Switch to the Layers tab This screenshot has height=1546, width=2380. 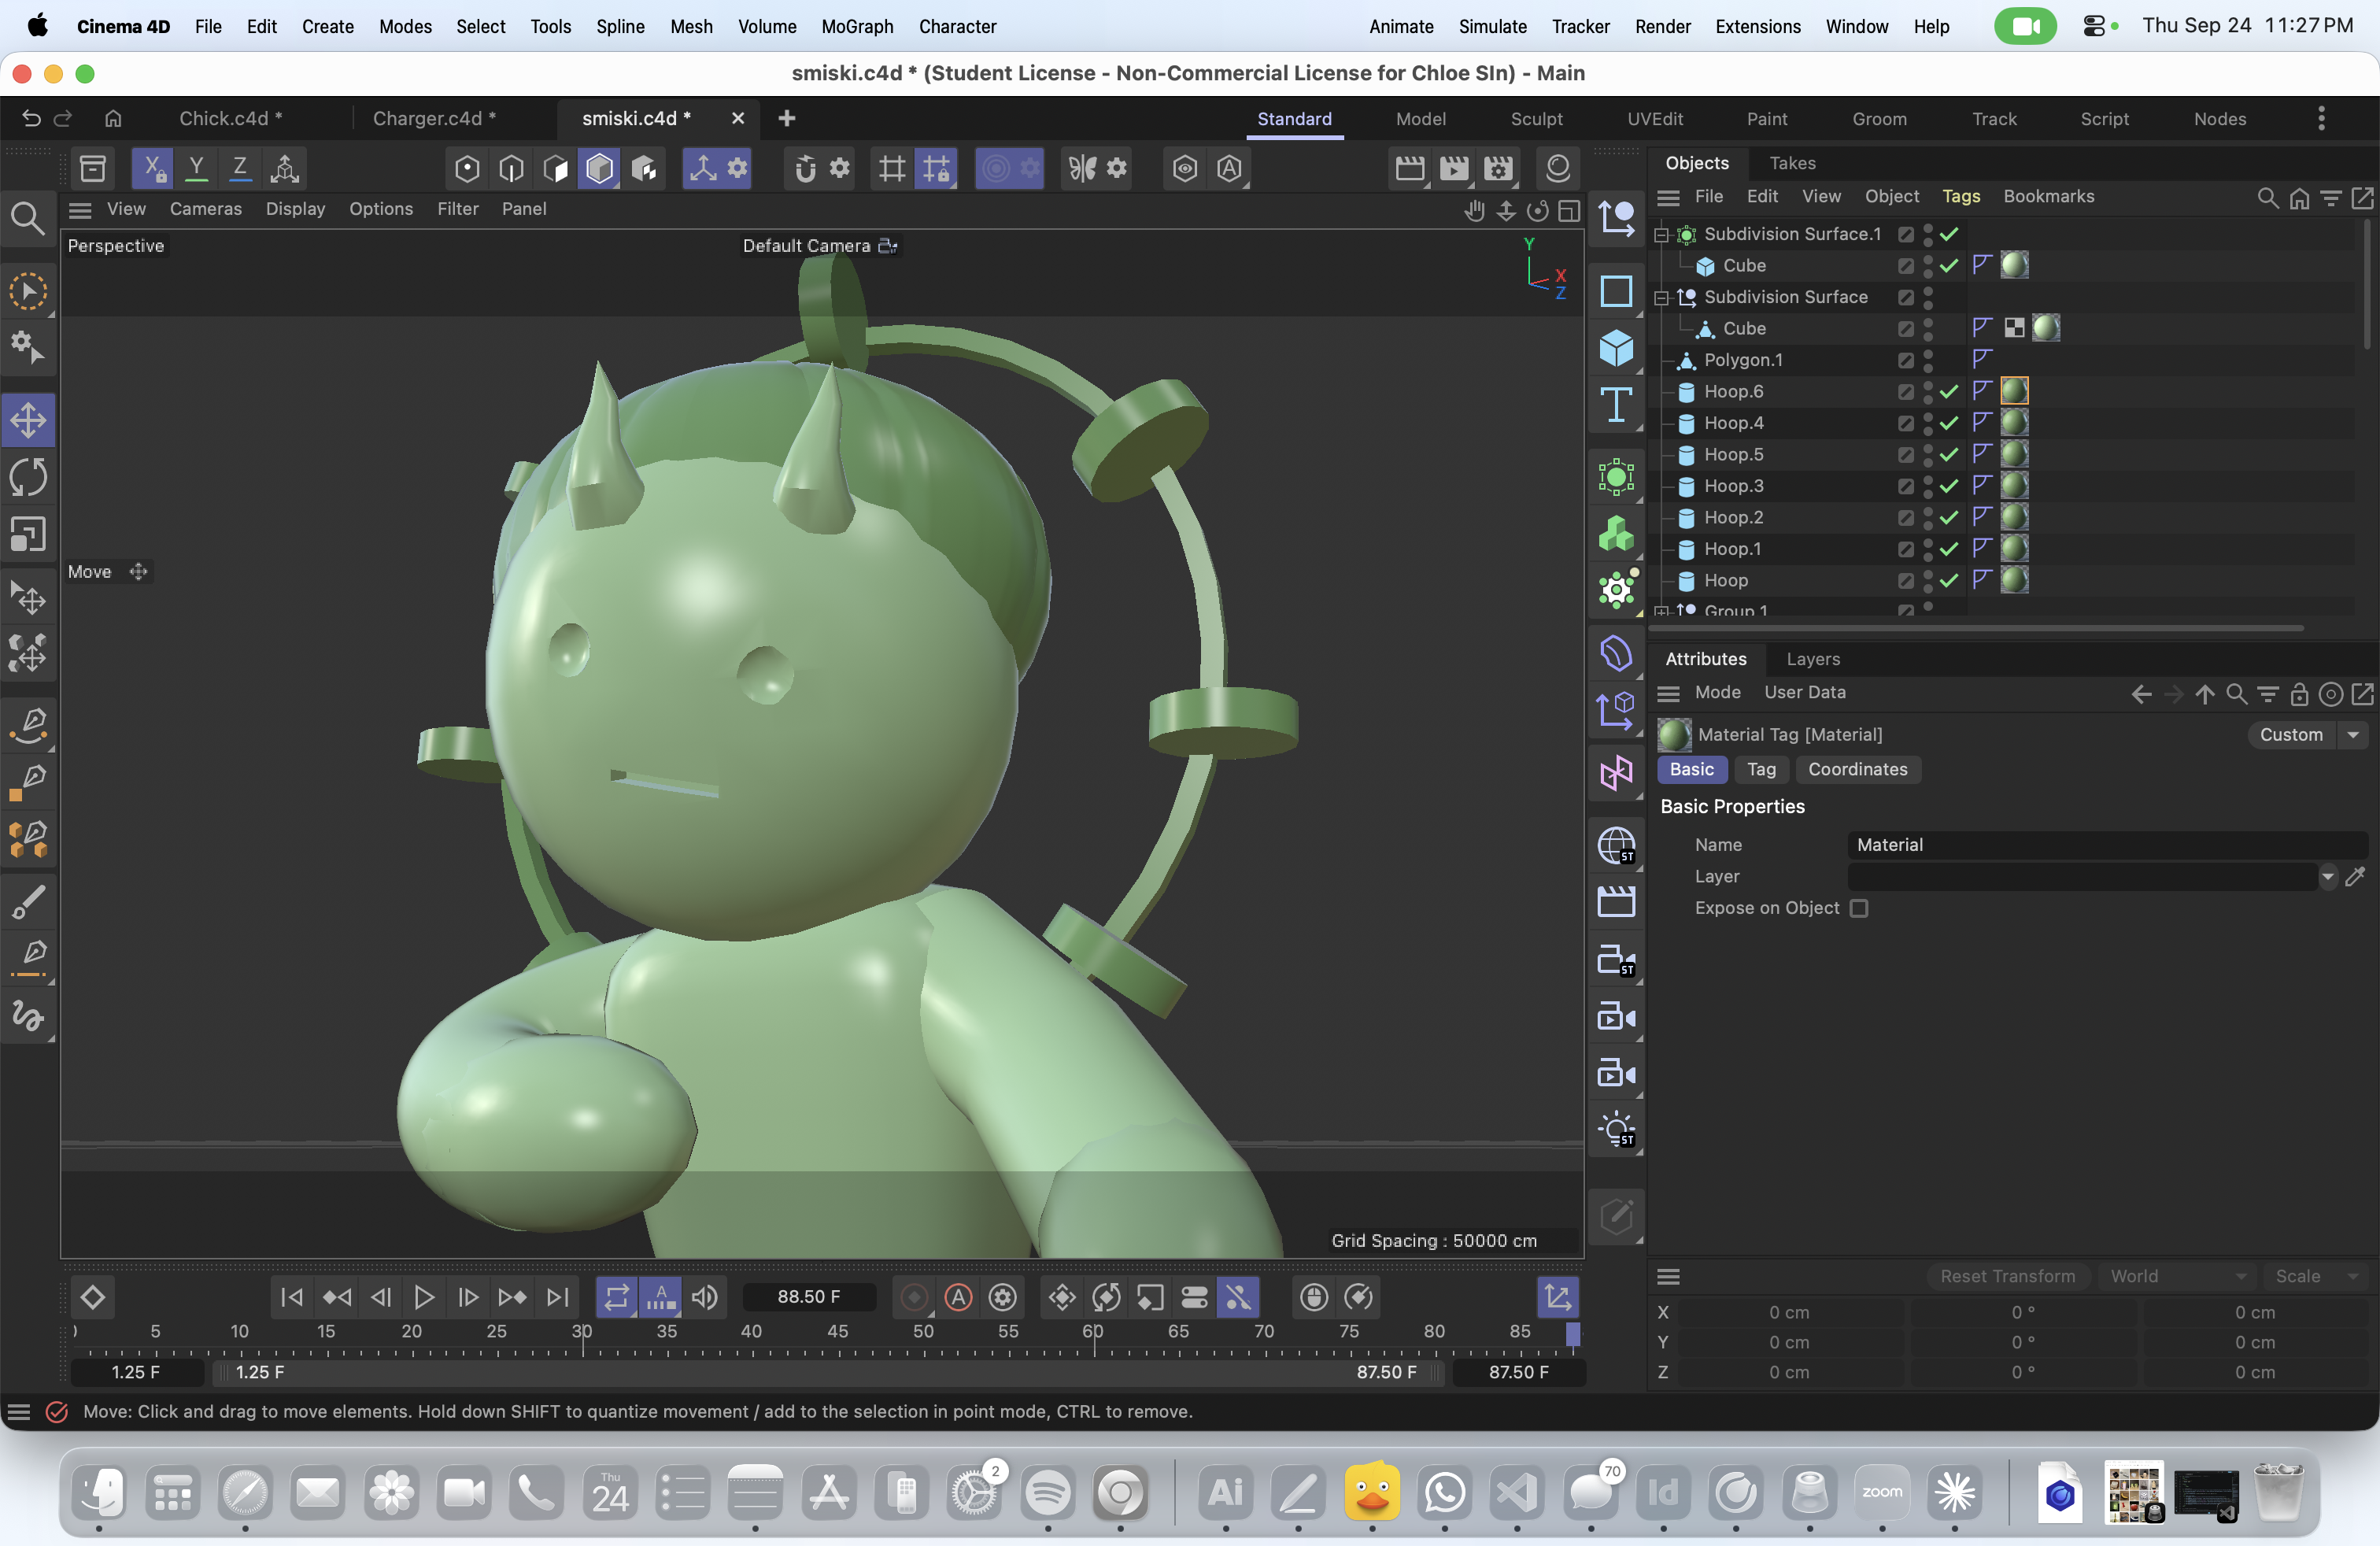[x=1813, y=659]
